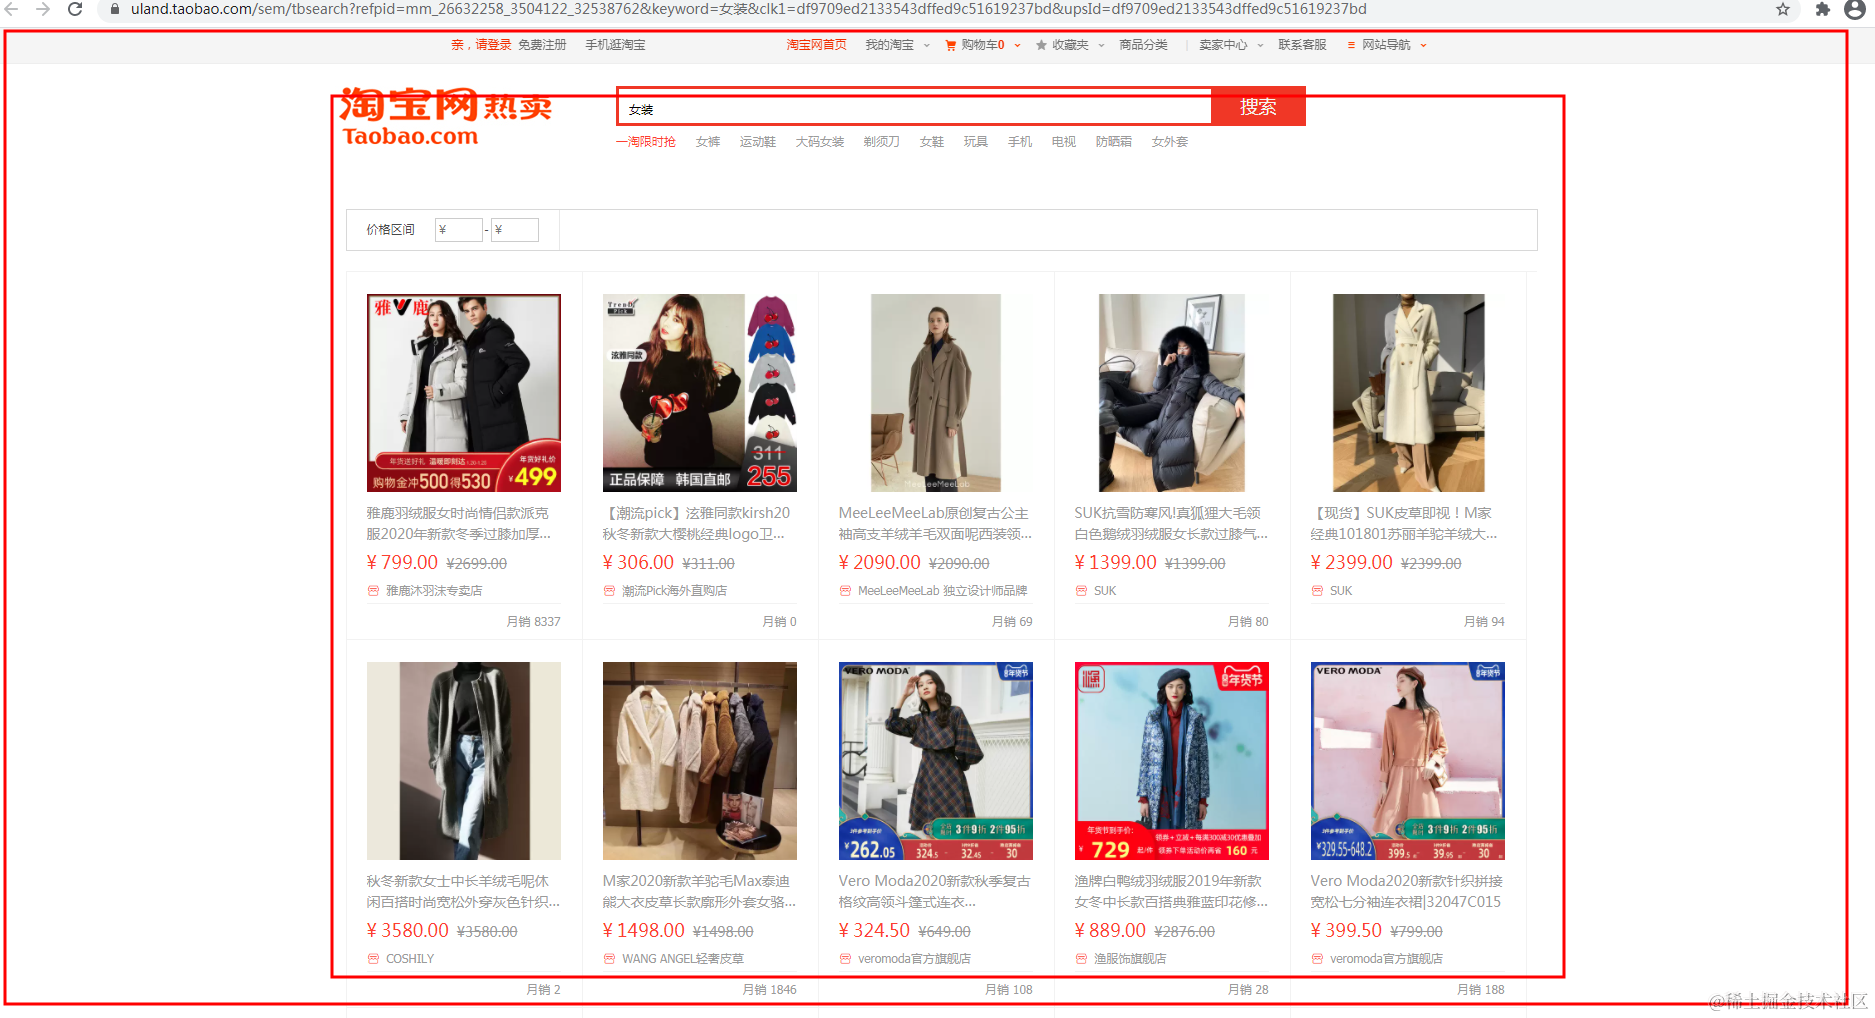Click the 雅鹿沐羽沫专卖店 shop name
Viewport: 1875px width, 1018px height.
click(434, 591)
